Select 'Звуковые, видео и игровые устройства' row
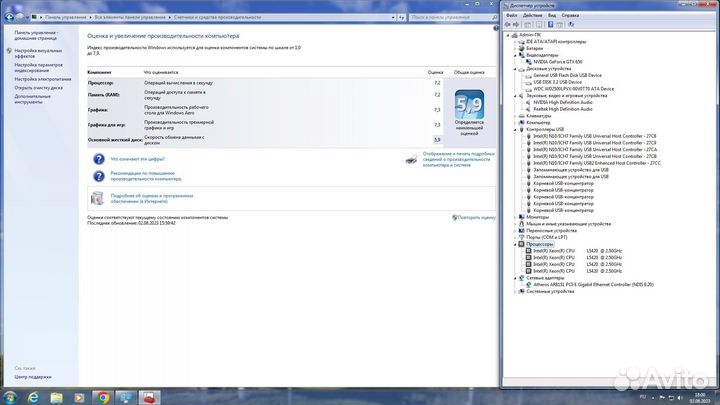Image resolution: width=720 pixels, height=405 pixels. tap(567, 96)
